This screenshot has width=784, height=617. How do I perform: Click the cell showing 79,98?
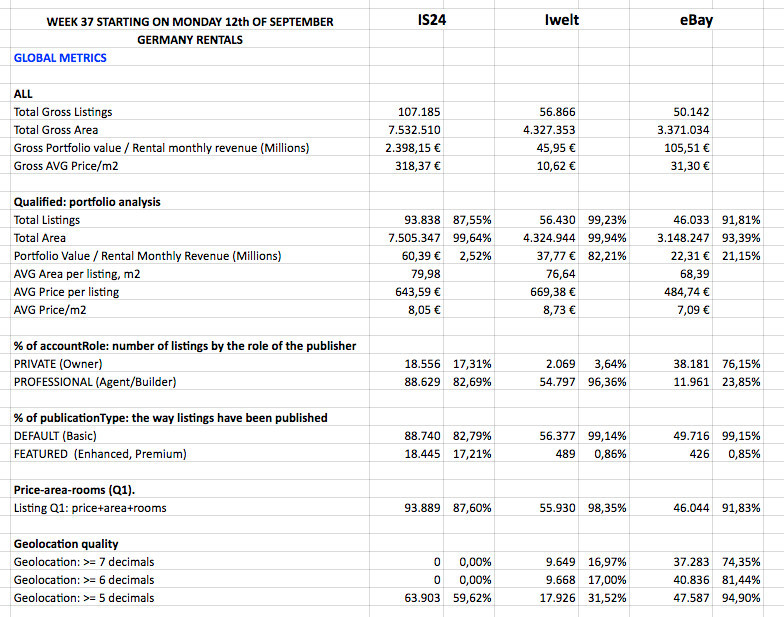pyautogui.click(x=426, y=274)
